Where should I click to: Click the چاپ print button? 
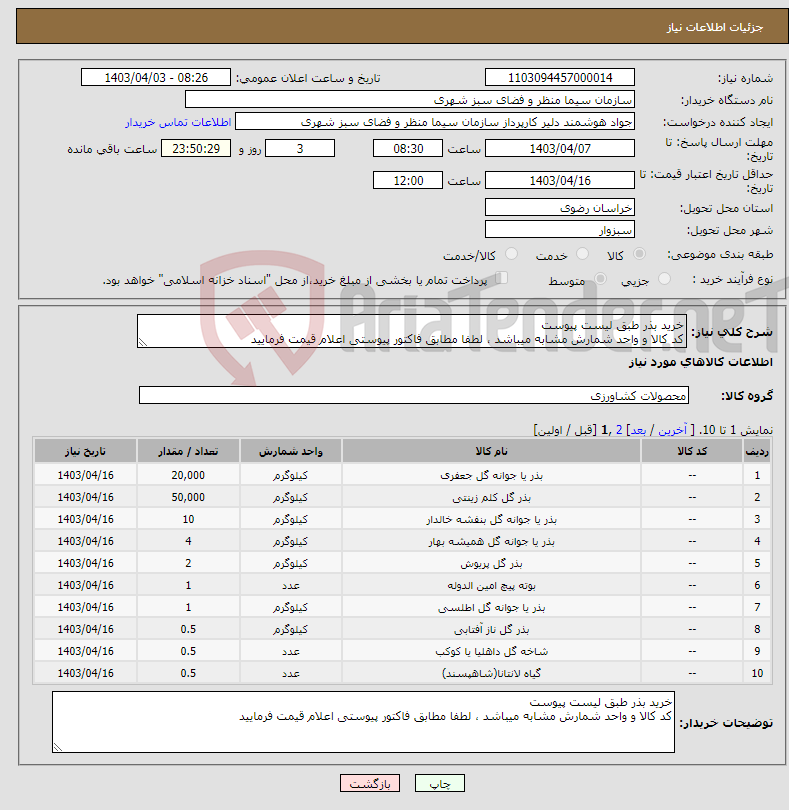[440, 783]
